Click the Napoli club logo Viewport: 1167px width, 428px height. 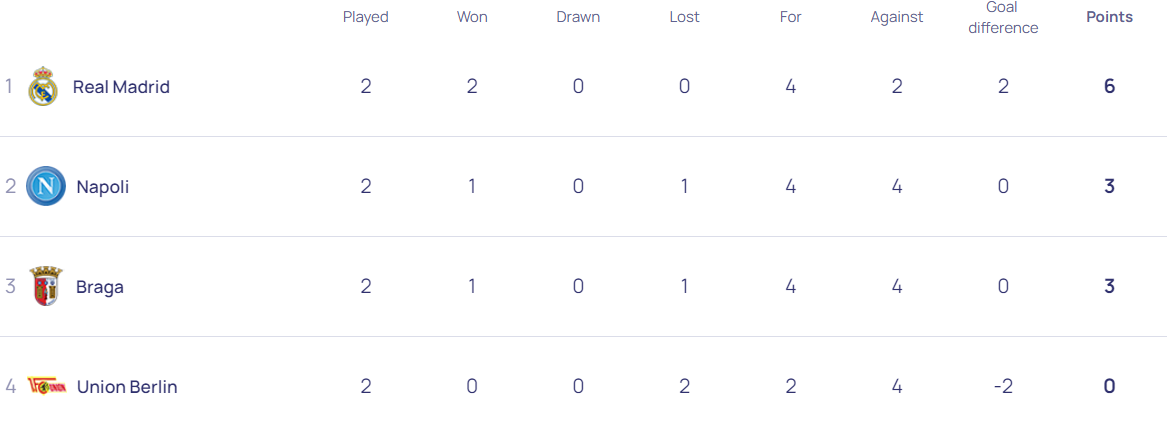coord(46,187)
